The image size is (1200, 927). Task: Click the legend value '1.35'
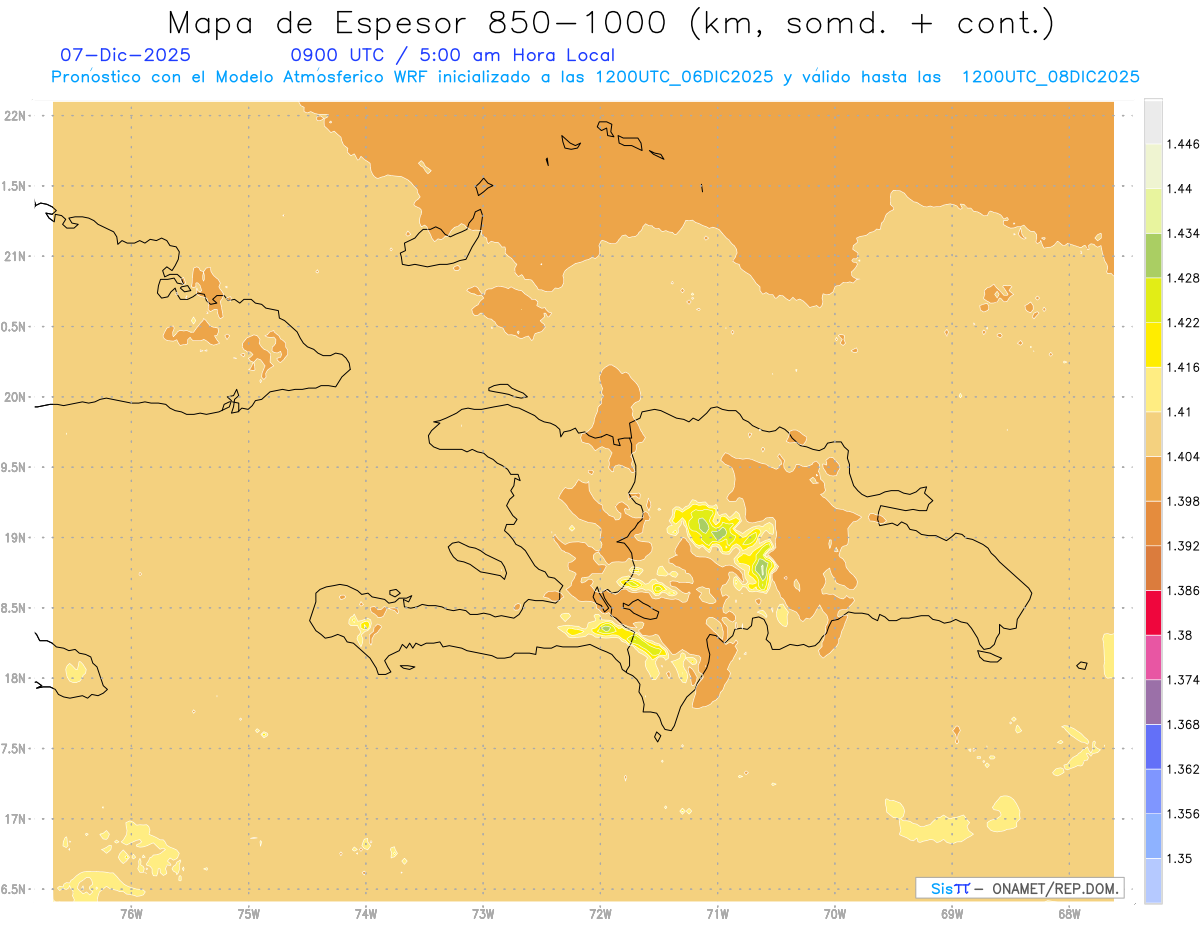(1180, 858)
